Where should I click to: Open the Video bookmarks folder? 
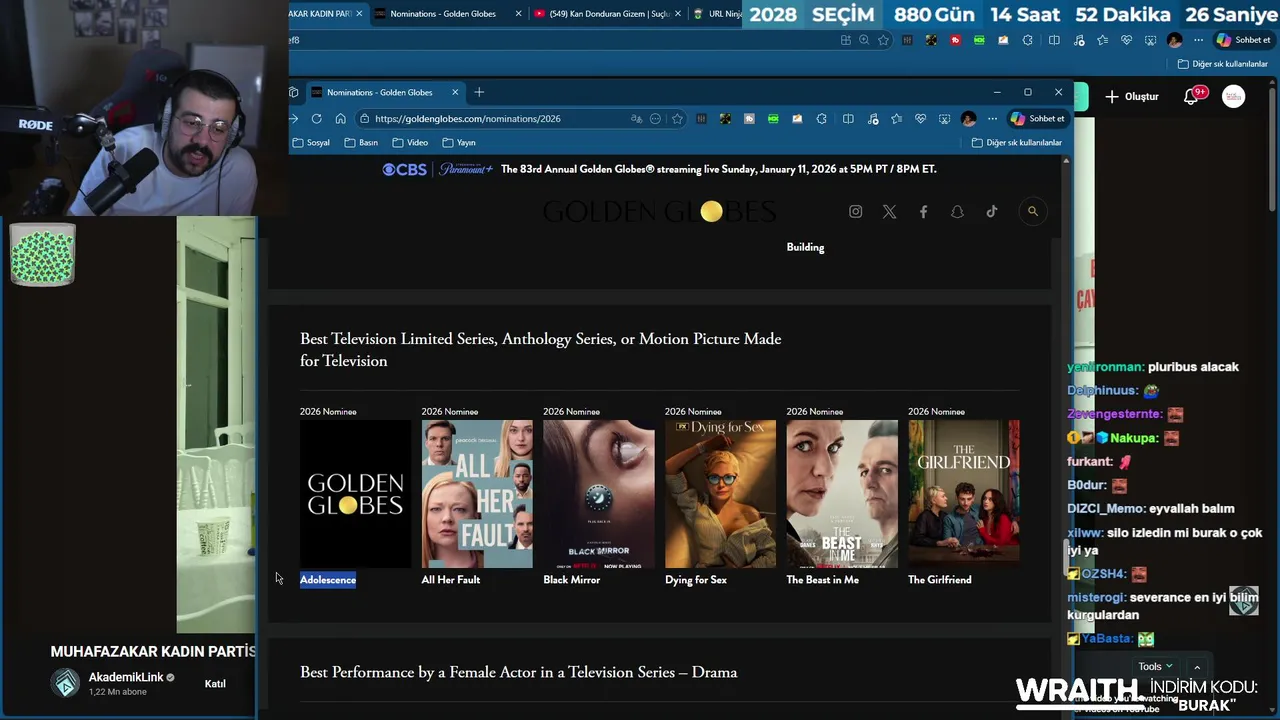pyautogui.click(x=410, y=142)
